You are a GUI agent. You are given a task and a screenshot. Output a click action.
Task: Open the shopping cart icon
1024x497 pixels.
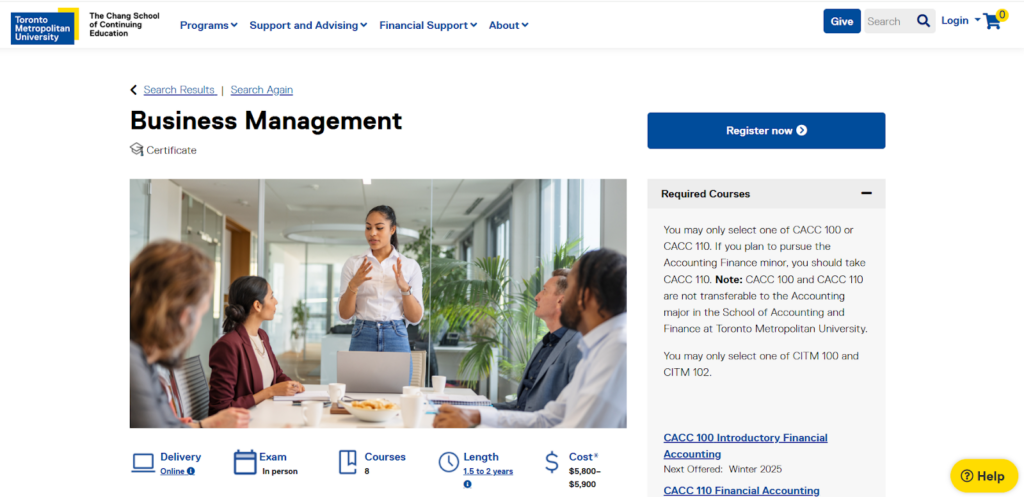pyautogui.click(x=991, y=22)
